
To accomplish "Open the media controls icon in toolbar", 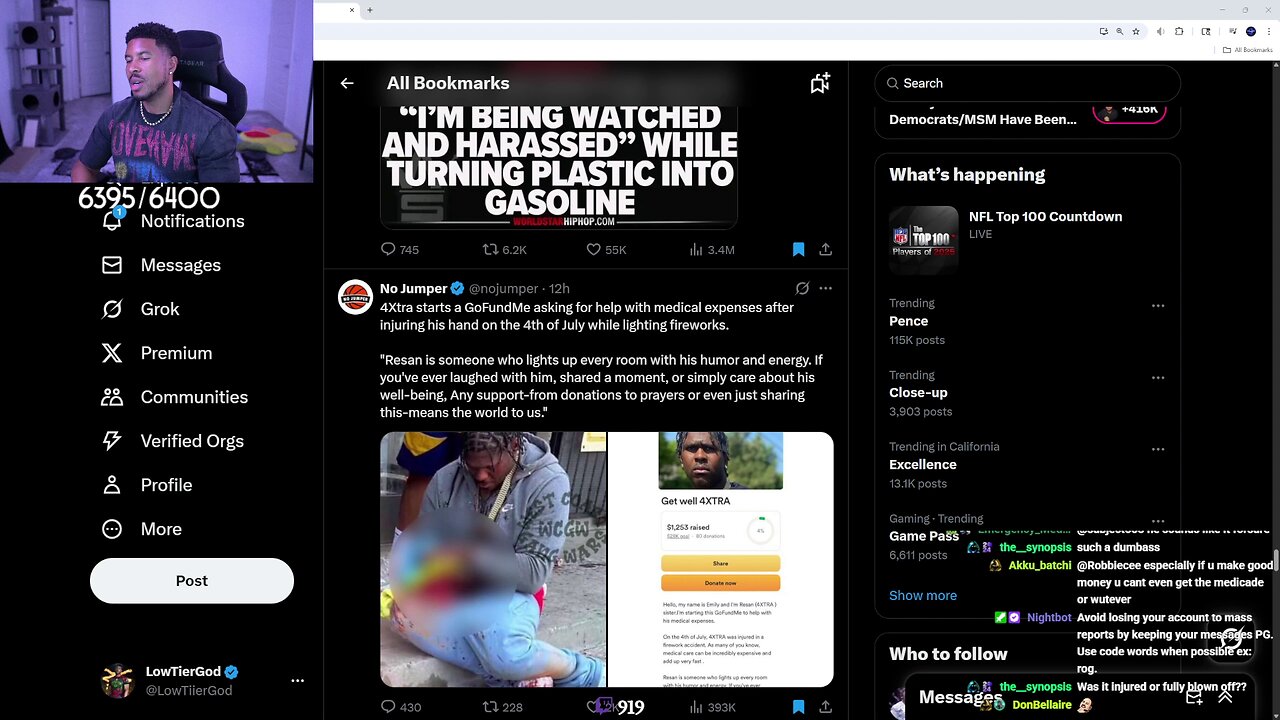I will coord(1233,31).
